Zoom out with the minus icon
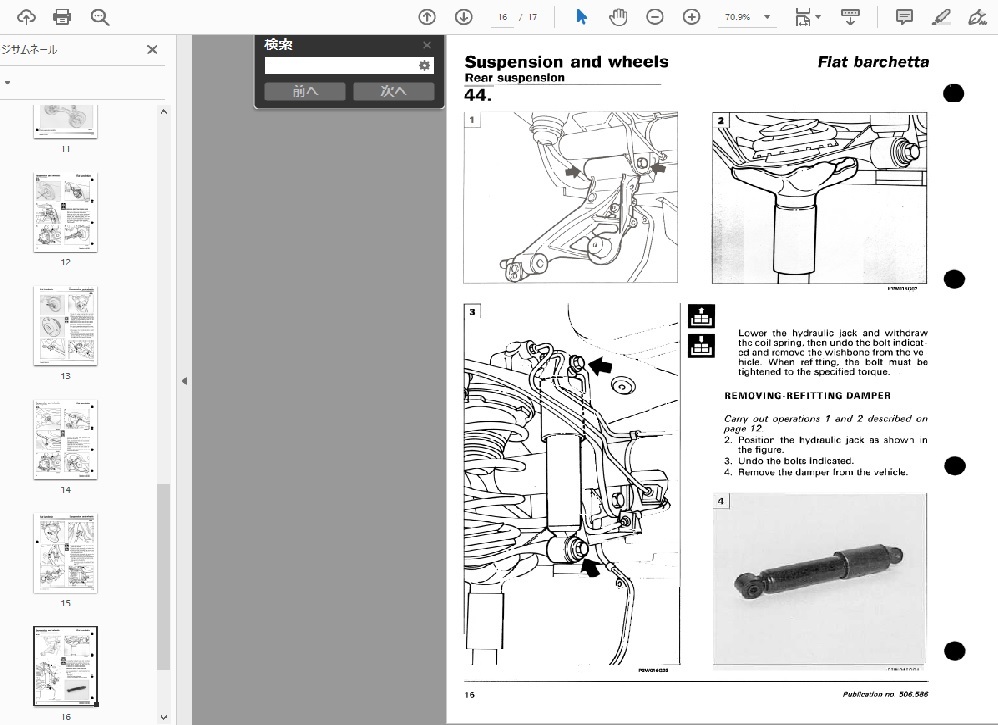This screenshot has height=725, width=998. (x=654, y=17)
